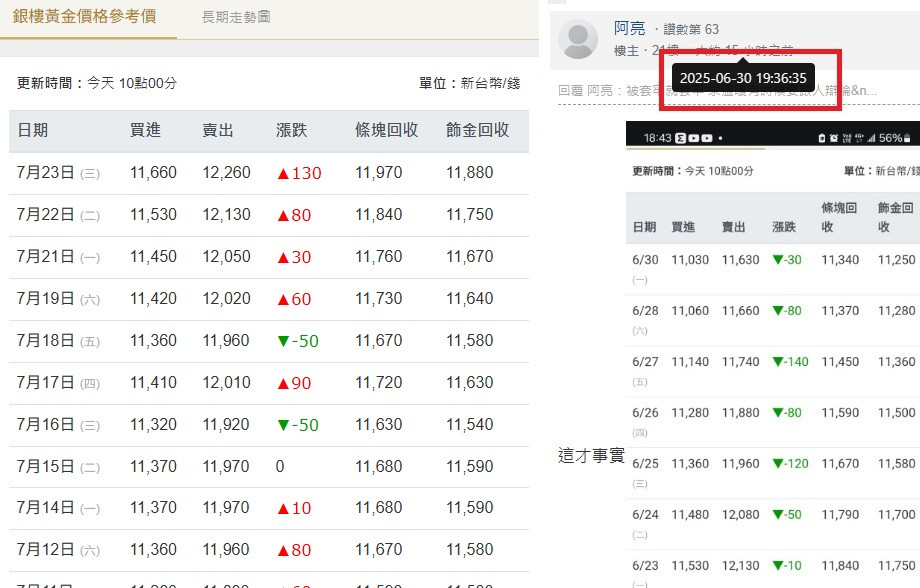Click sell price 12,260 on 7月23日
Screen dimensions: 920x588
pos(226,173)
